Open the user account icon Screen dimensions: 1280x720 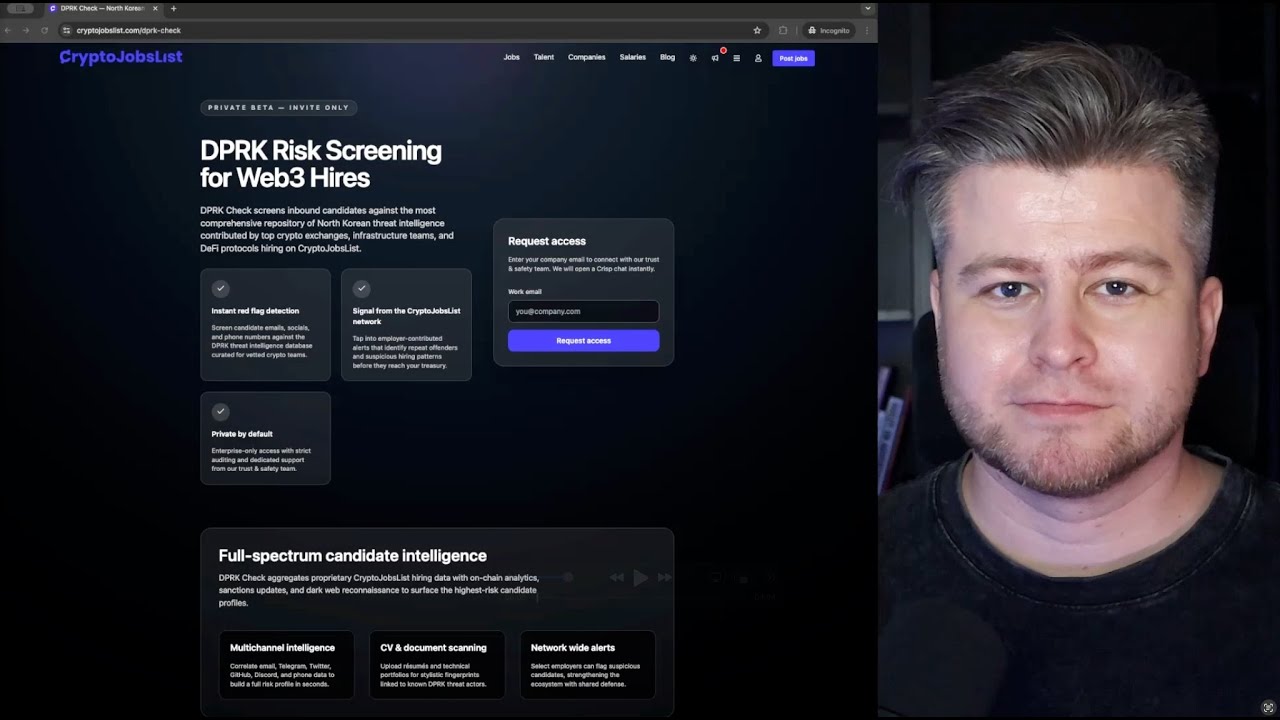(x=758, y=58)
